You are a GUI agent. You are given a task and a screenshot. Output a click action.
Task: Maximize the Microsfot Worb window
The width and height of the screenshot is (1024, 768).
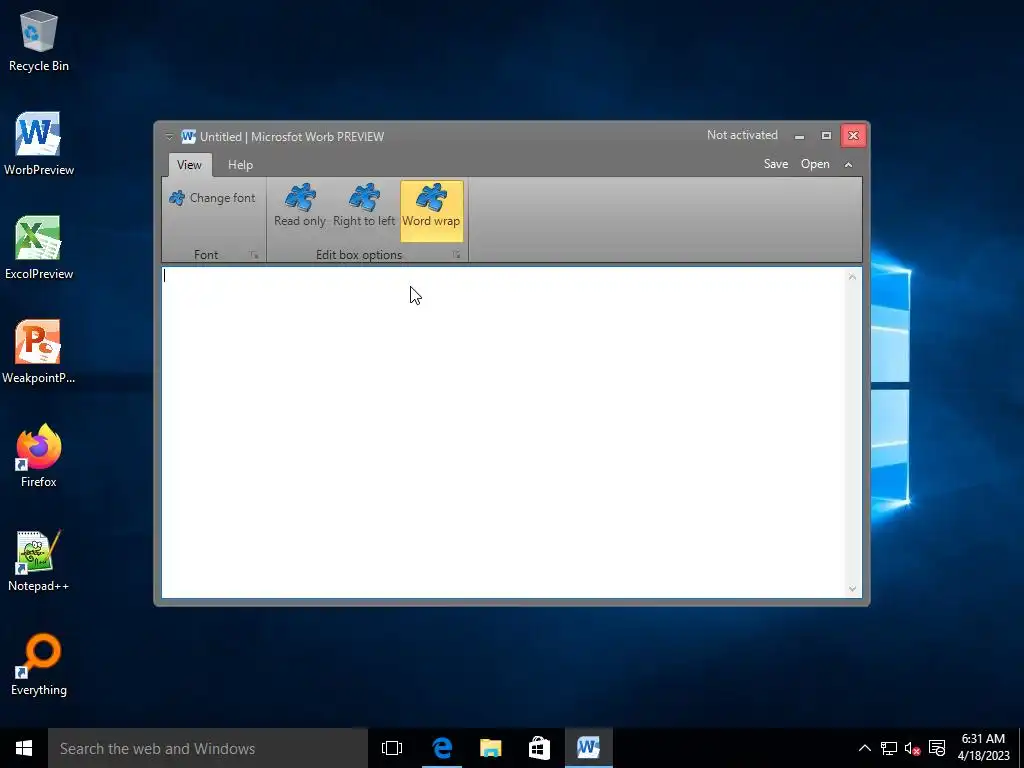pyautogui.click(x=826, y=136)
